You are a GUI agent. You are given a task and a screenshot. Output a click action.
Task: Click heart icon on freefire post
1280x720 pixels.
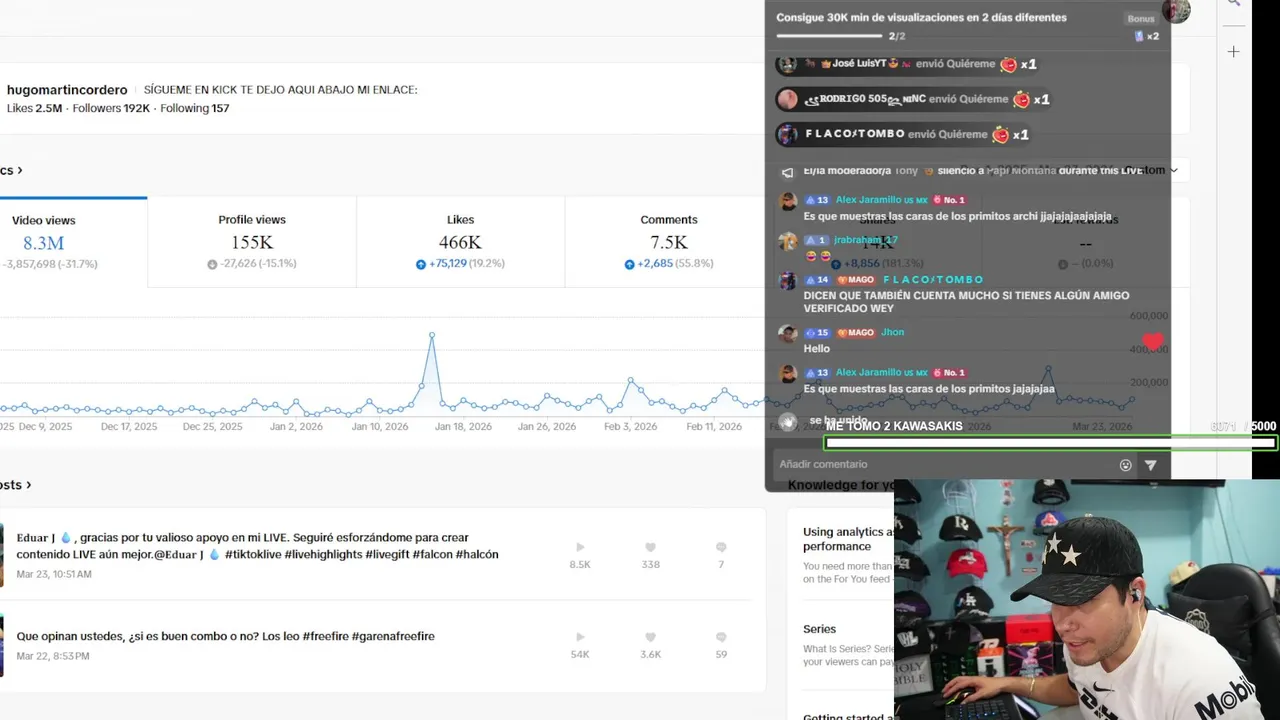[x=650, y=637]
